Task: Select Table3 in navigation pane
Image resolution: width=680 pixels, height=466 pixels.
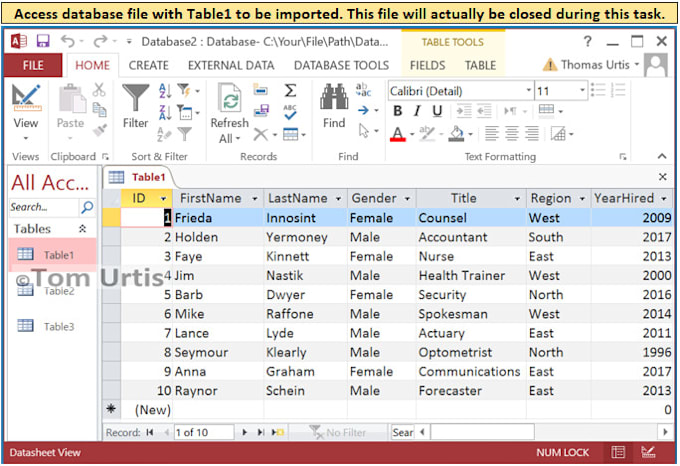Action: 52,326
